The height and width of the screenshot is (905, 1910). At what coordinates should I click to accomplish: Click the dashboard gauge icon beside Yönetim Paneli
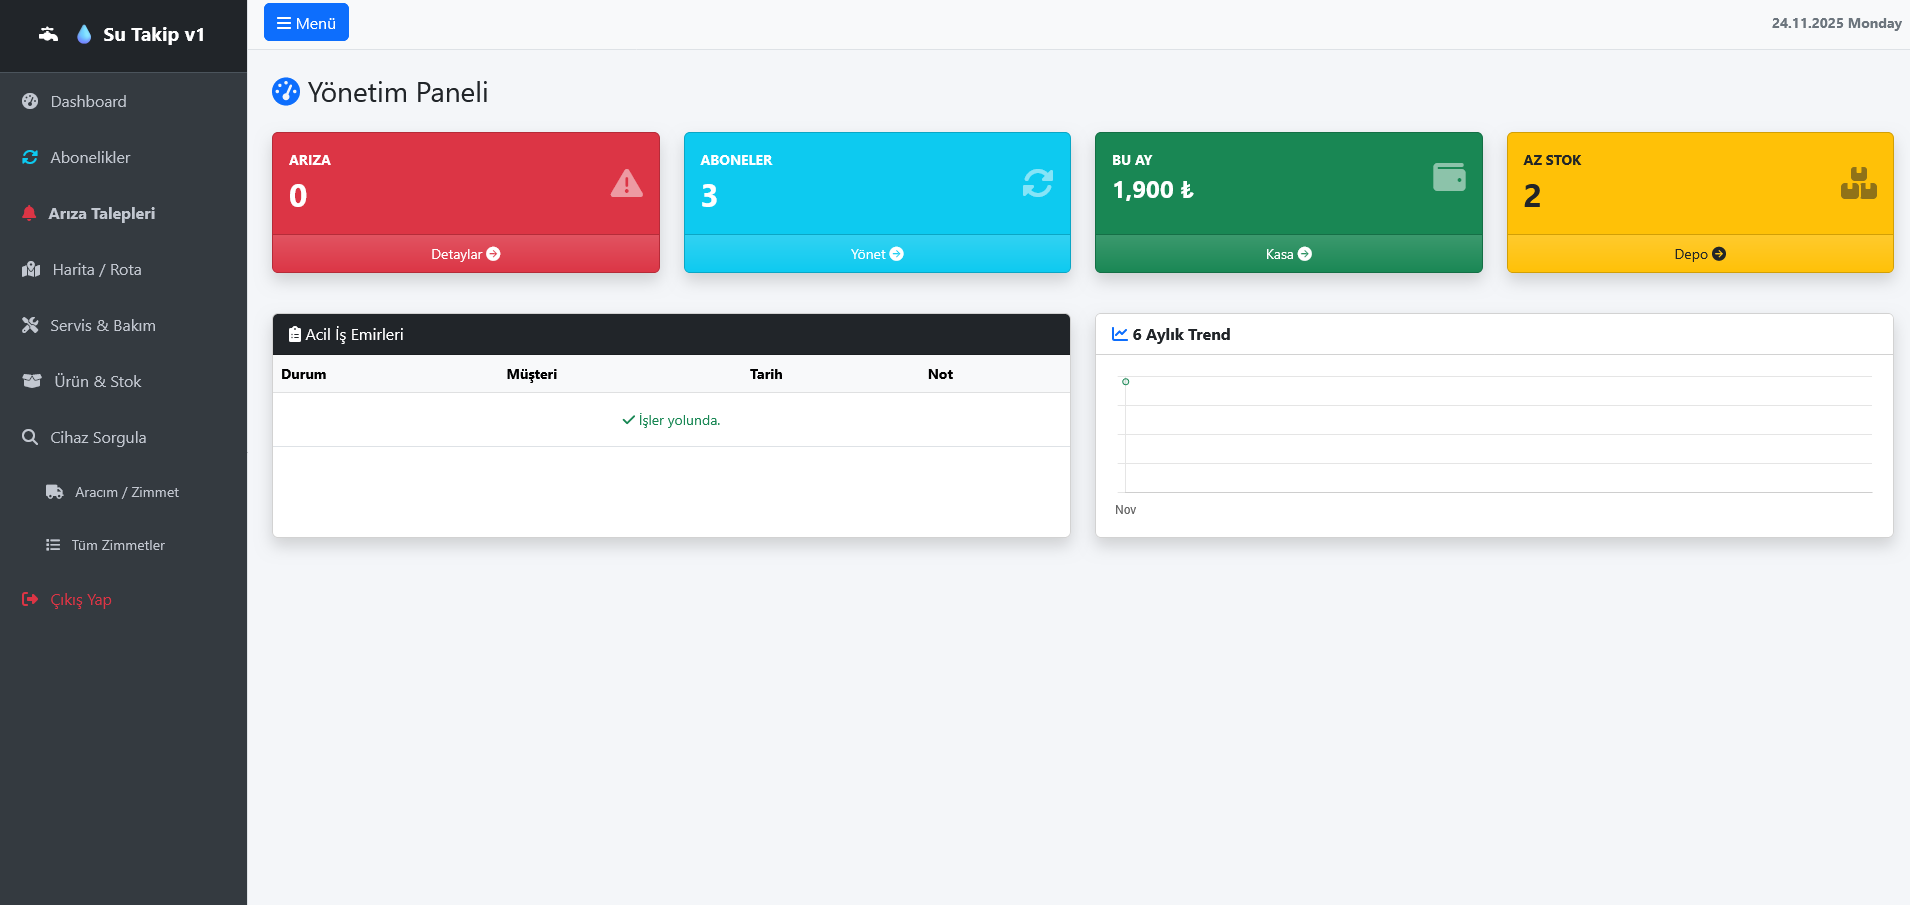[286, 92]
